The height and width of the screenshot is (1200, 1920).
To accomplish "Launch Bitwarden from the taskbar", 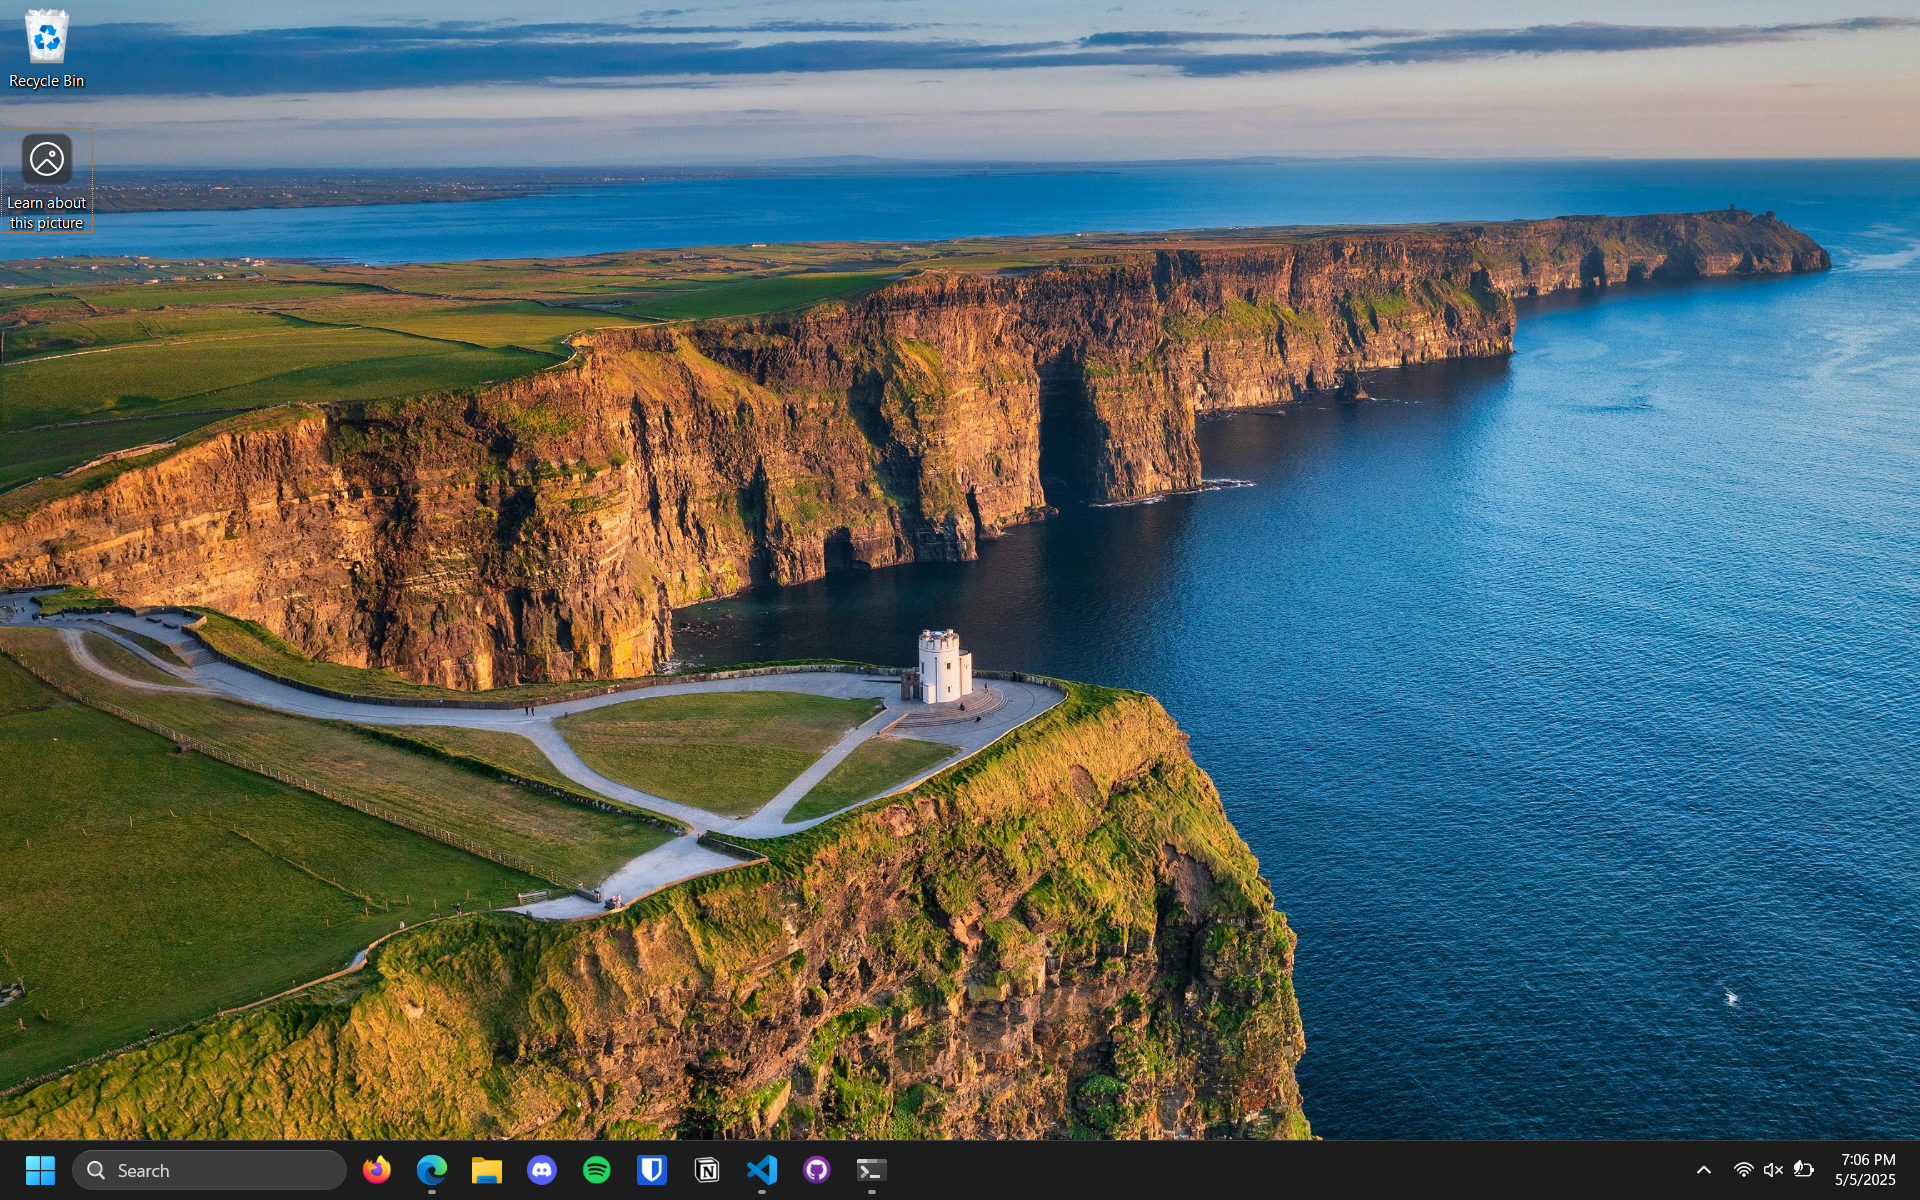I will (x=652, y=1169).
